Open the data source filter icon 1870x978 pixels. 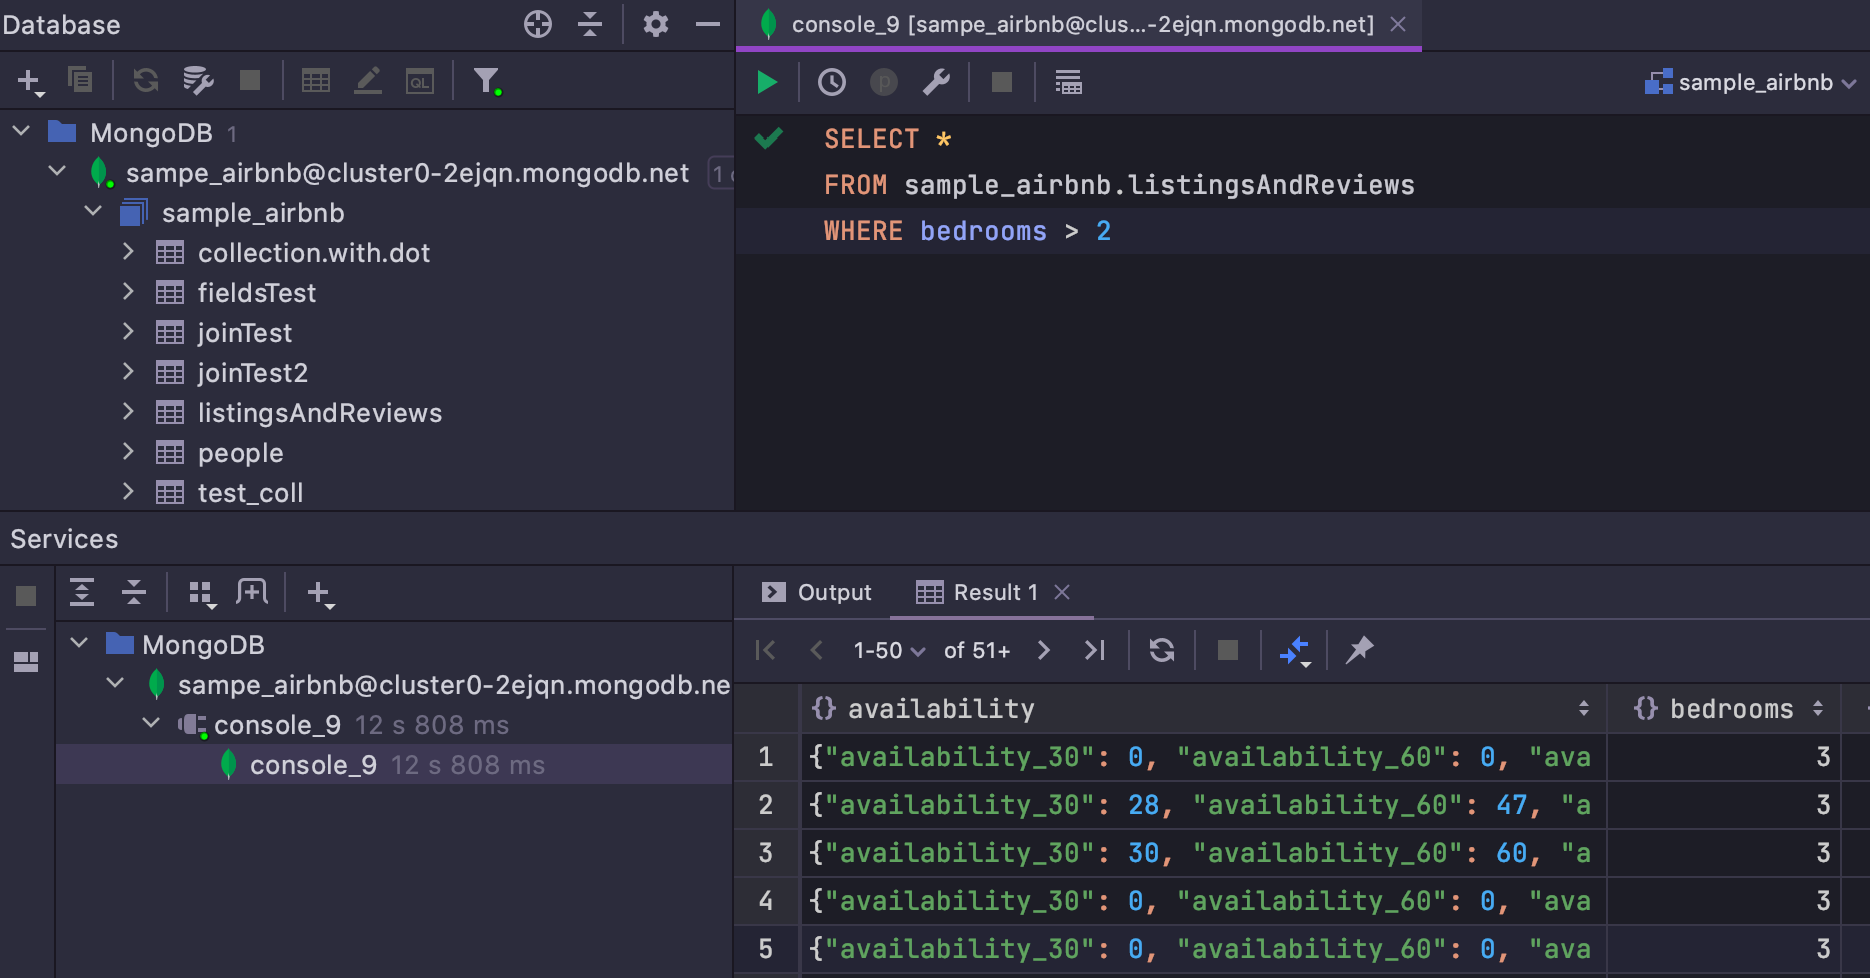tap(486, 81)
